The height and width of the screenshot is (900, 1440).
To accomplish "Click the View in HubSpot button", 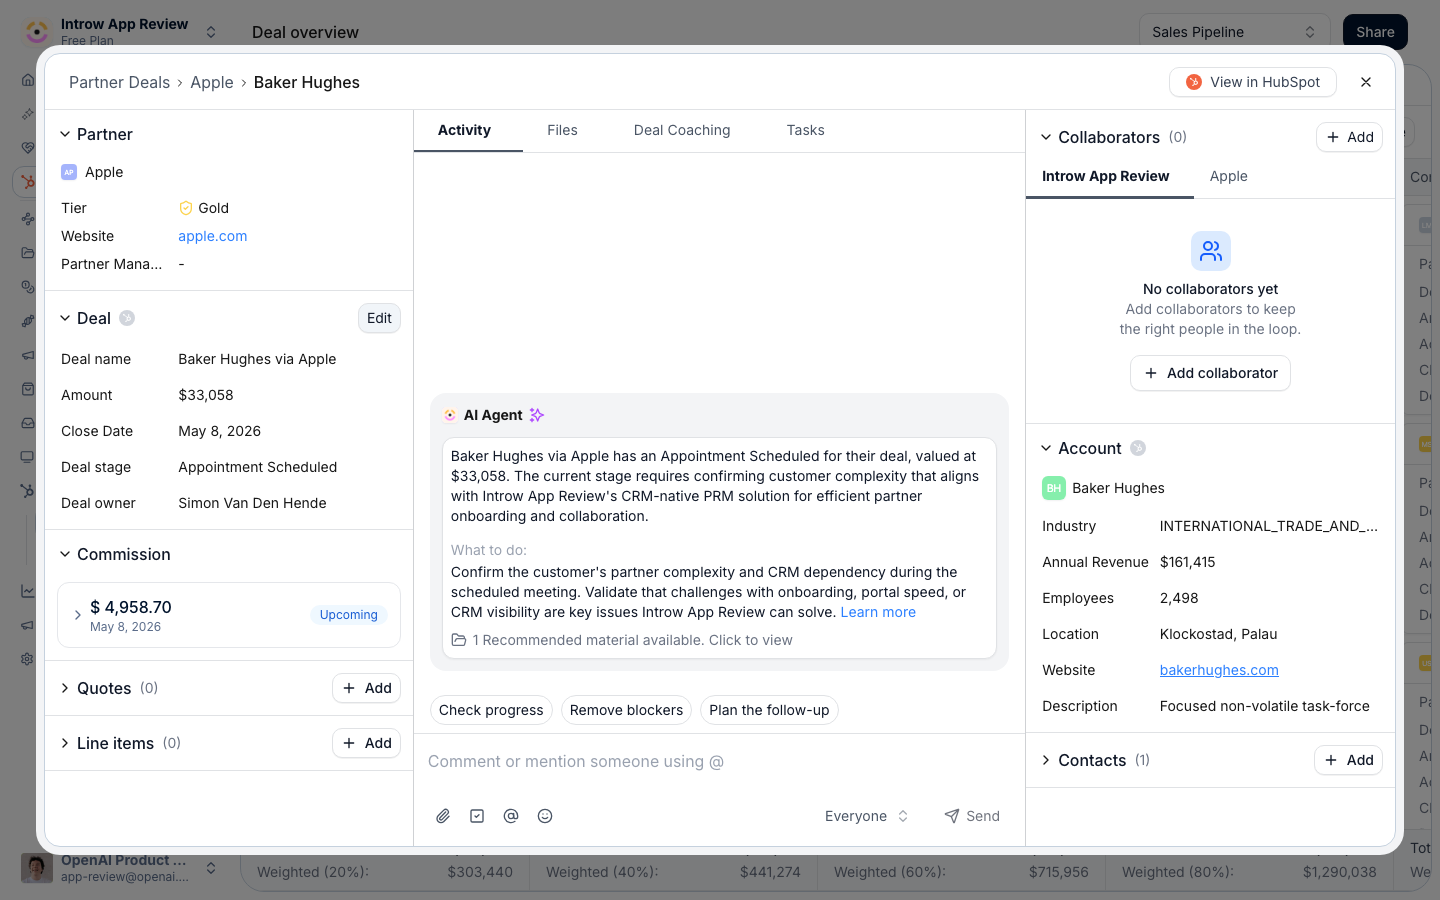I will [x=1253, y=82].
